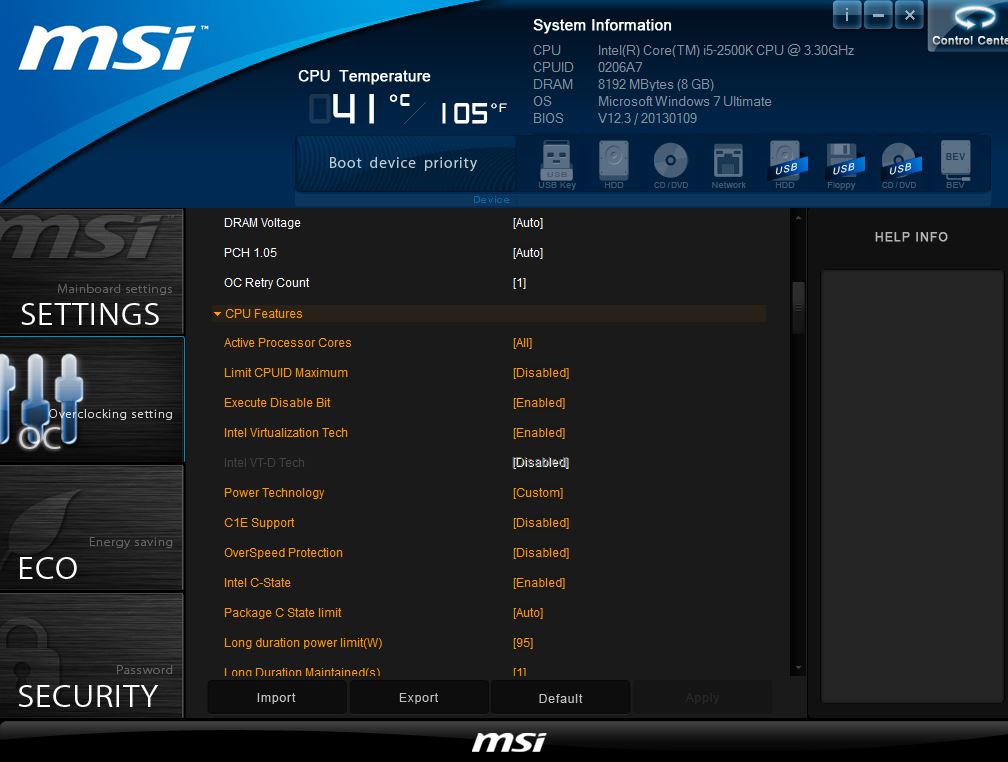Select the Active Processor Cores label
The height and width of the screenshot is (762, 1008).
coord(287,343)
